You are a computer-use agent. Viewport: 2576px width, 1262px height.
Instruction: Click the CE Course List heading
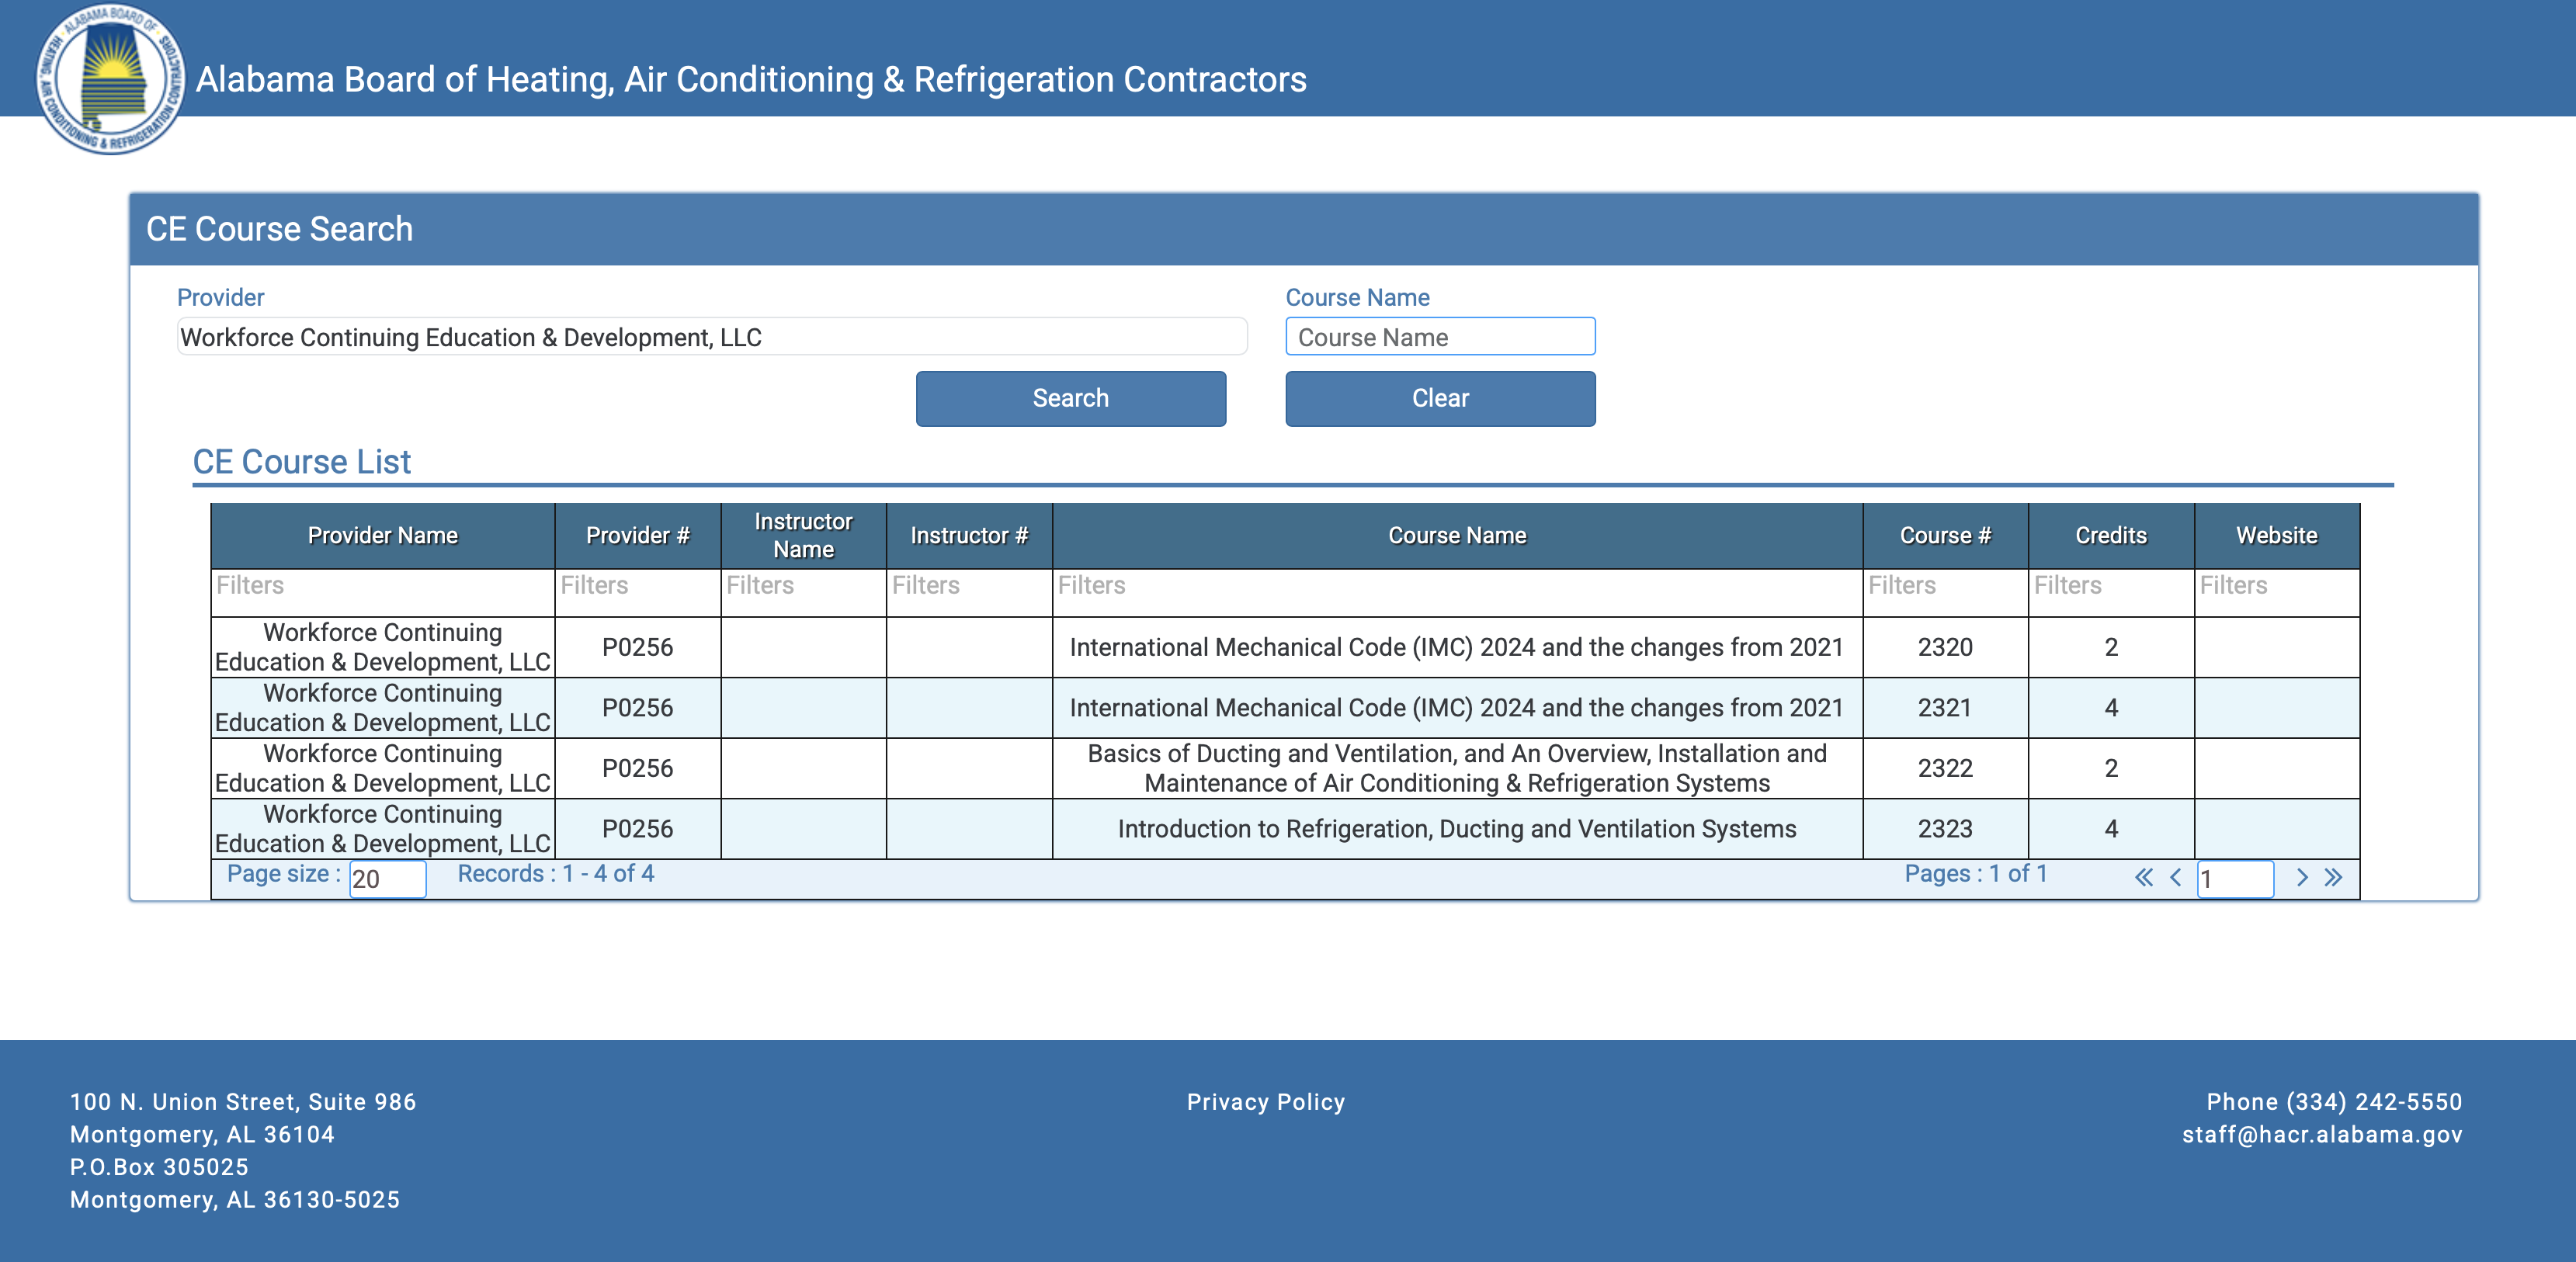pos(302,462)
